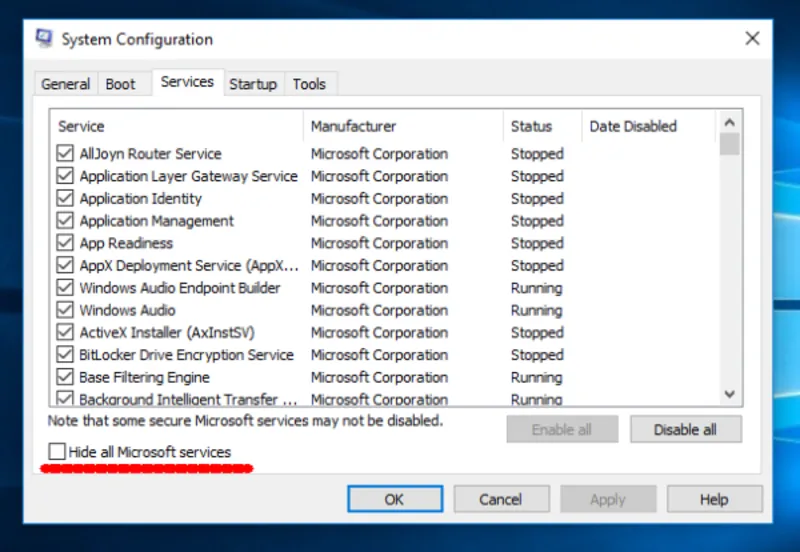Sort services by Manufacturer column header
Viewport: 800px width, 552px height.
pos(353,126)
